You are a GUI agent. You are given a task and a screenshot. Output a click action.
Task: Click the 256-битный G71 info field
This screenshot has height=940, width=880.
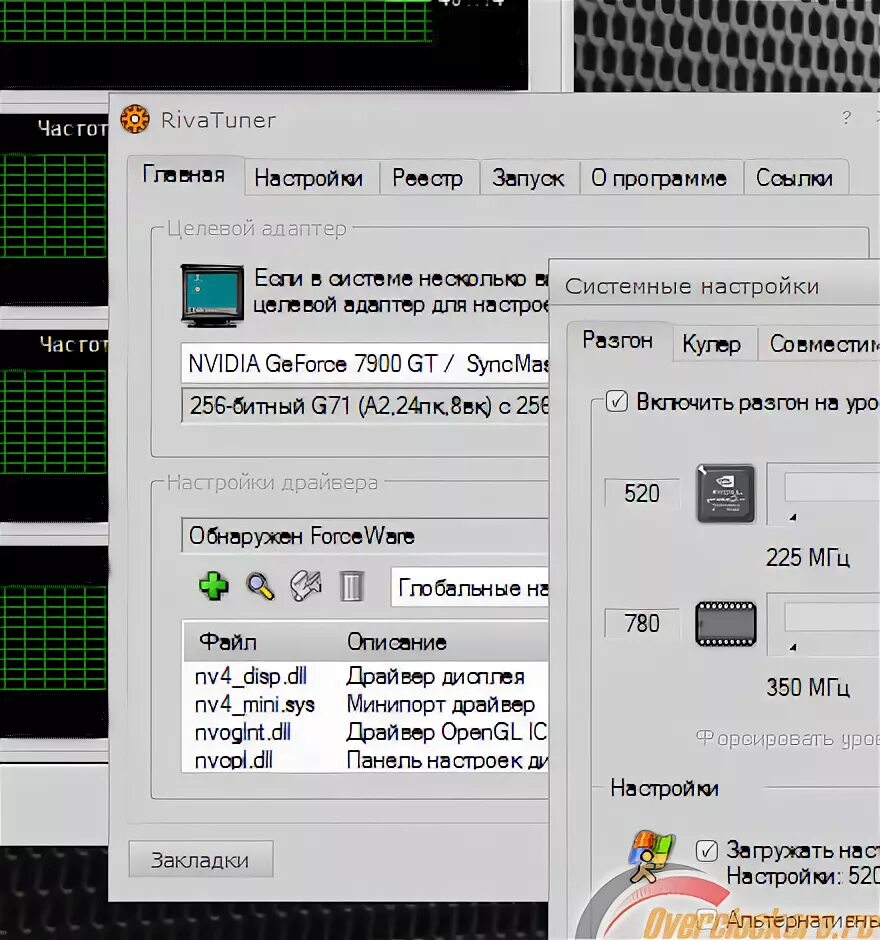364,406
